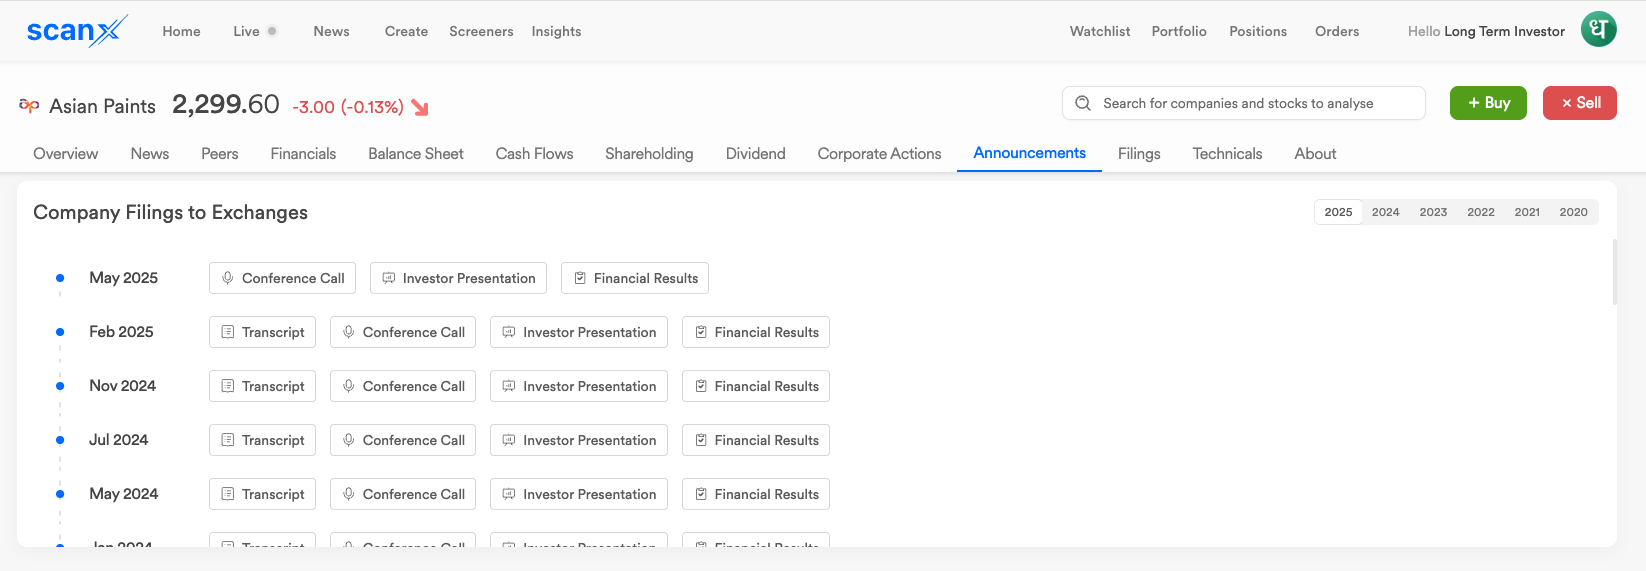Screen dimensions: 1646x571
Task: Click presentation icon in May 2025 Investor Presentation
Action: point(389,278)
